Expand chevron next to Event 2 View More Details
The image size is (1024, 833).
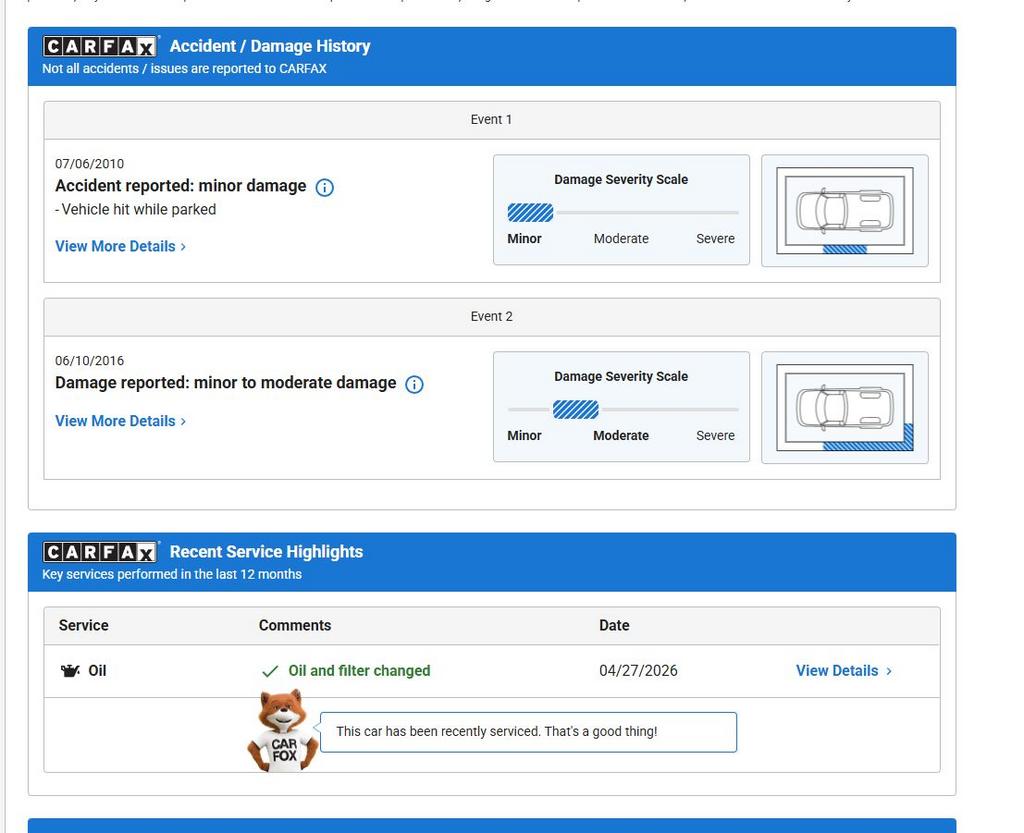[x=184, y=422]
